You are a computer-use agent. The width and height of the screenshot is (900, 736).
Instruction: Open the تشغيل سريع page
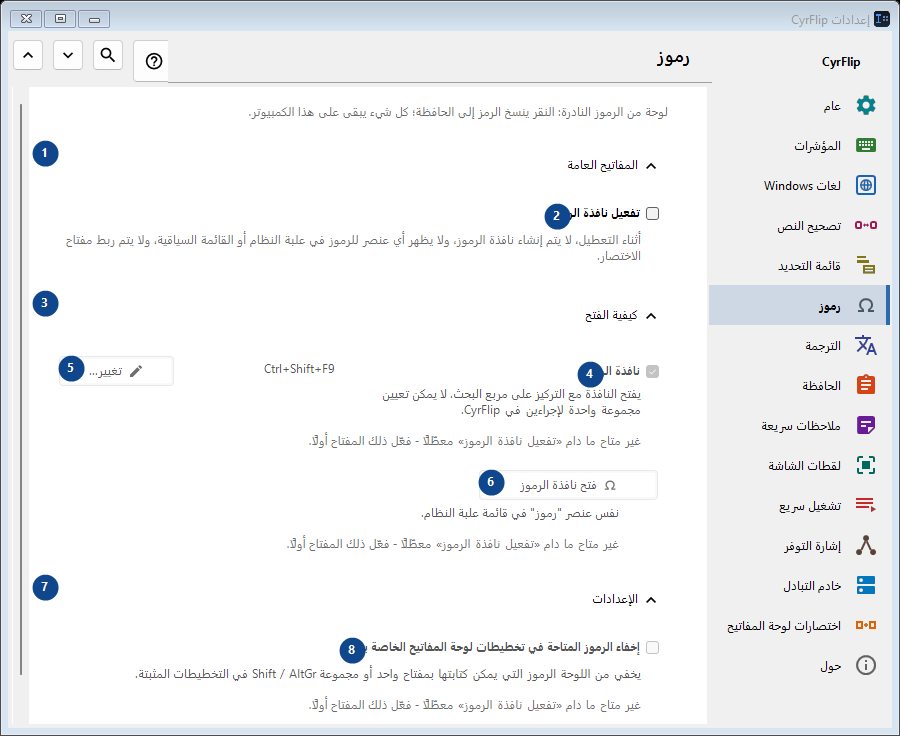click(798, 505)
